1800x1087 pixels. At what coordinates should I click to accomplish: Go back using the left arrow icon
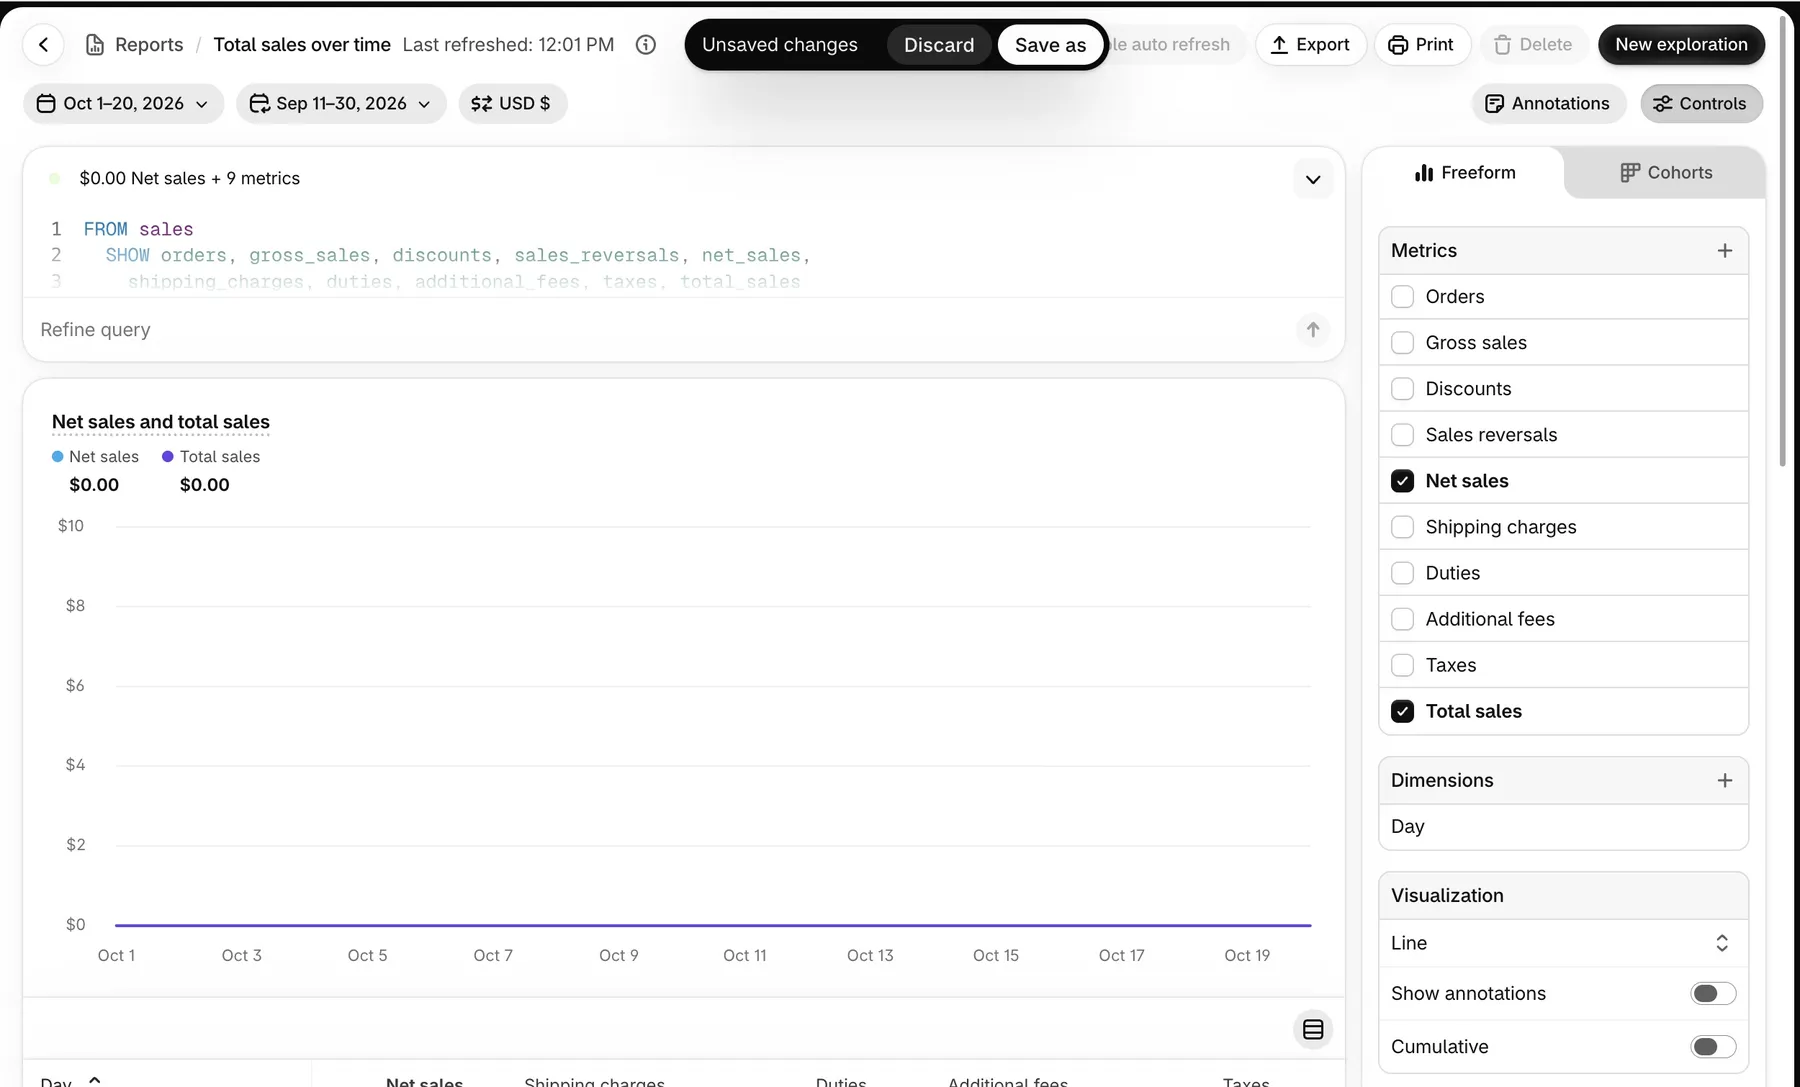(44, 45)
